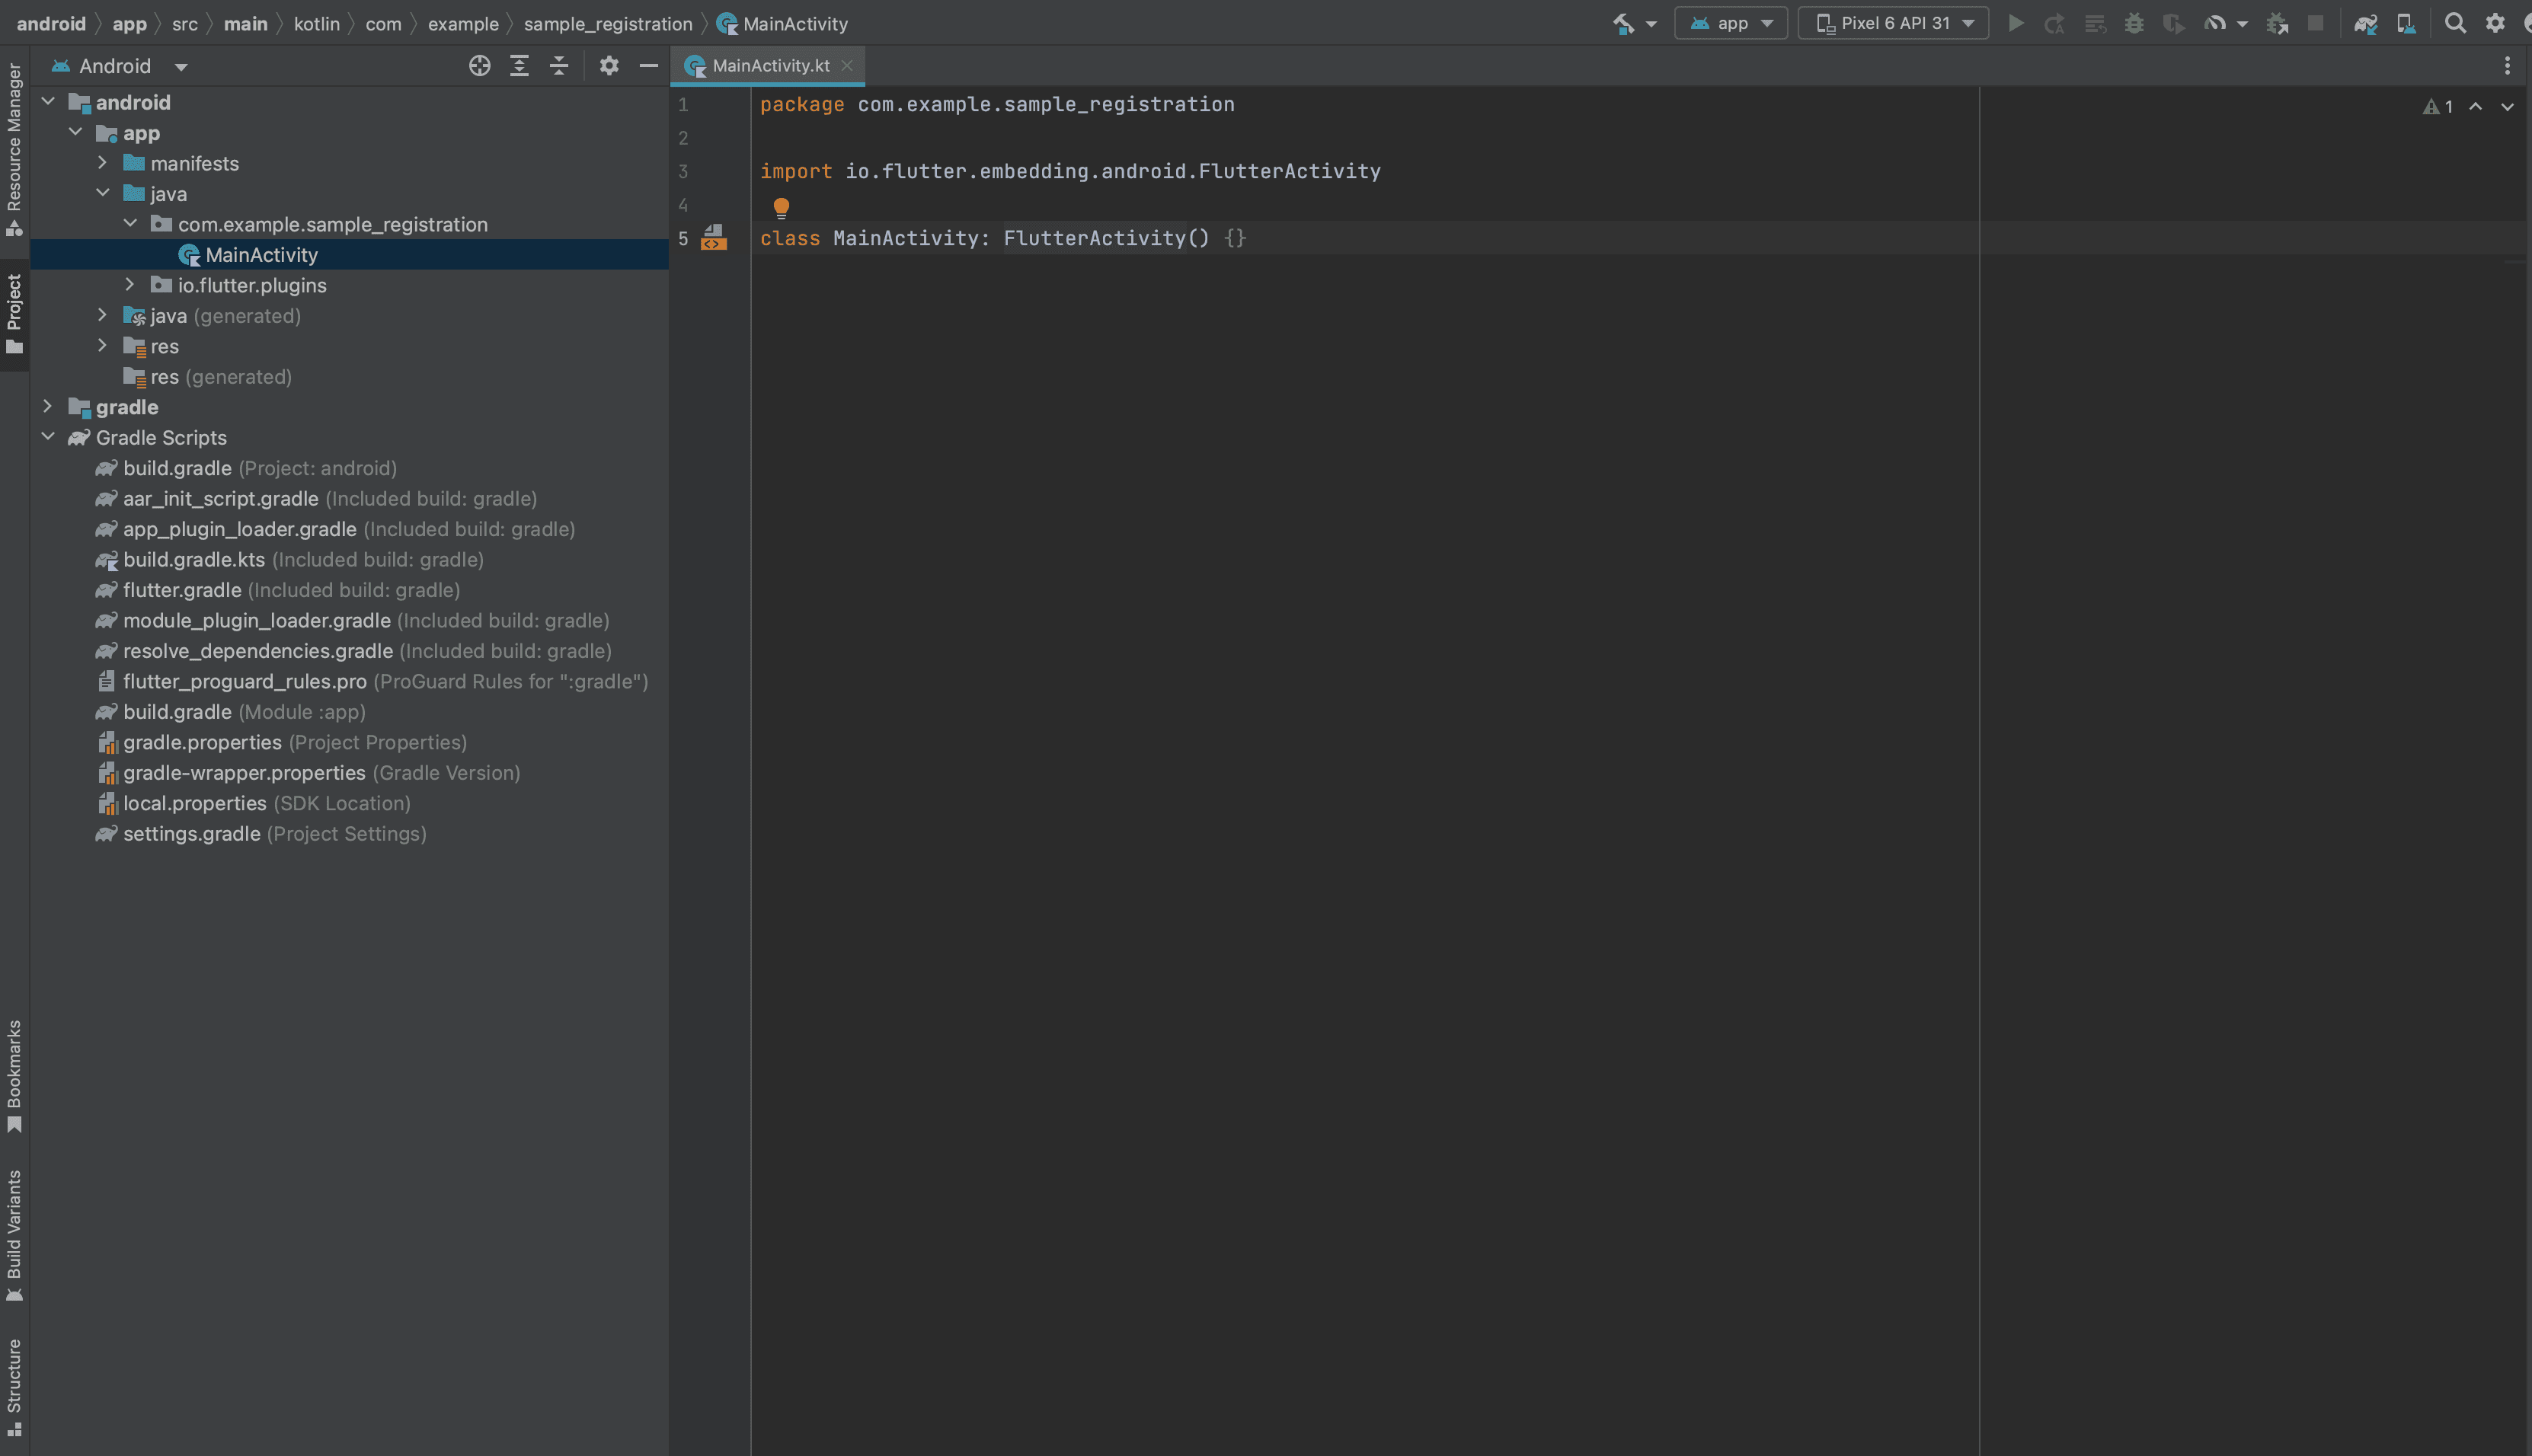This screenshot has height=1456, width=2532.
Task: Open build.gradle (Module :app) file
Action: [x=177, y=712]
